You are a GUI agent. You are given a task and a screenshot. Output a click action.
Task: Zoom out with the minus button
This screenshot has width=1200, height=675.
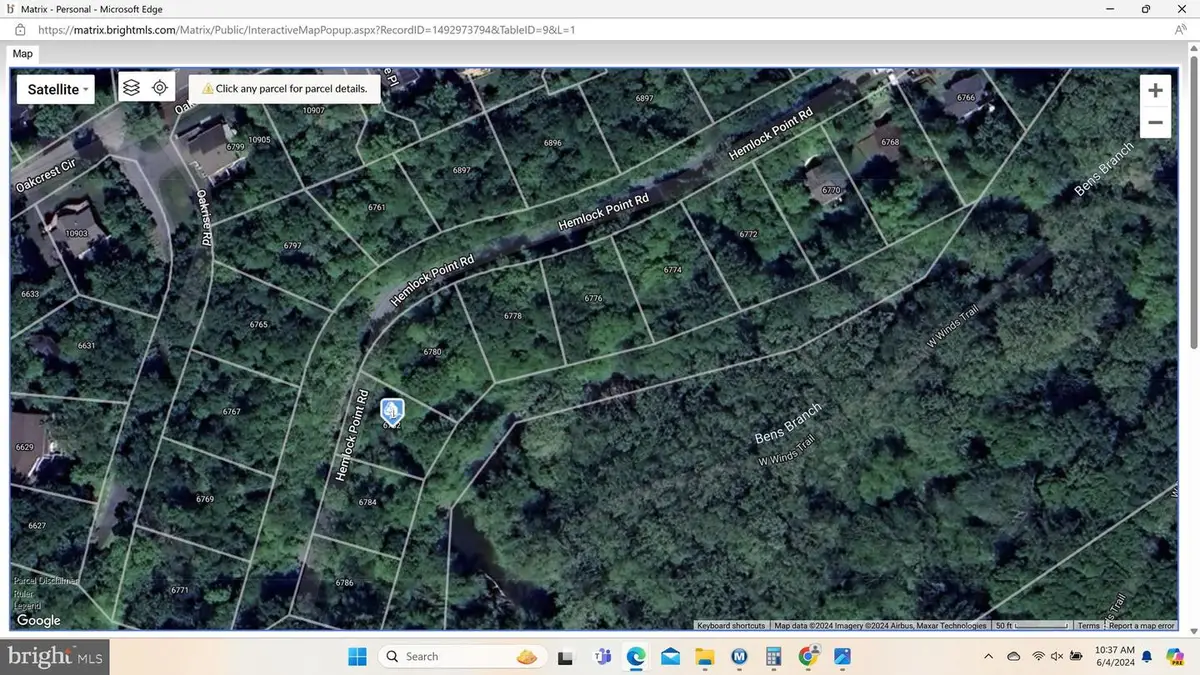(x=1155, y=123)
